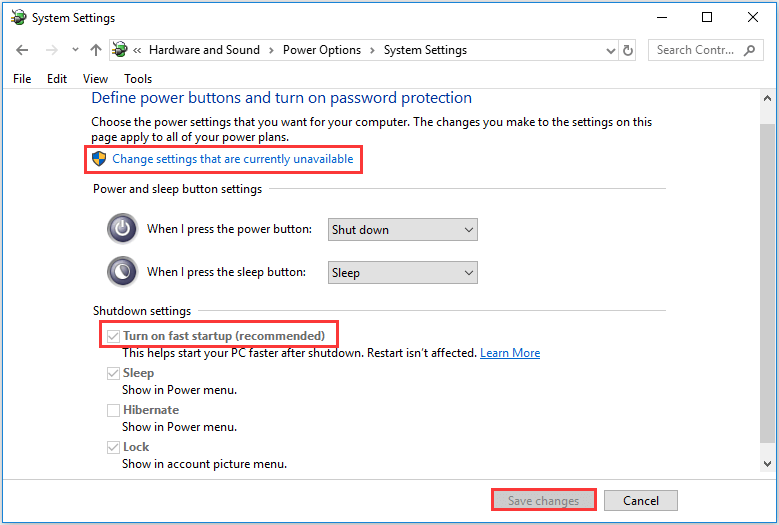Image resolution: width=779 pixels, height=525 pixels.
Task: Click the Control Panel address bar icon
Action: click(120, 50)
